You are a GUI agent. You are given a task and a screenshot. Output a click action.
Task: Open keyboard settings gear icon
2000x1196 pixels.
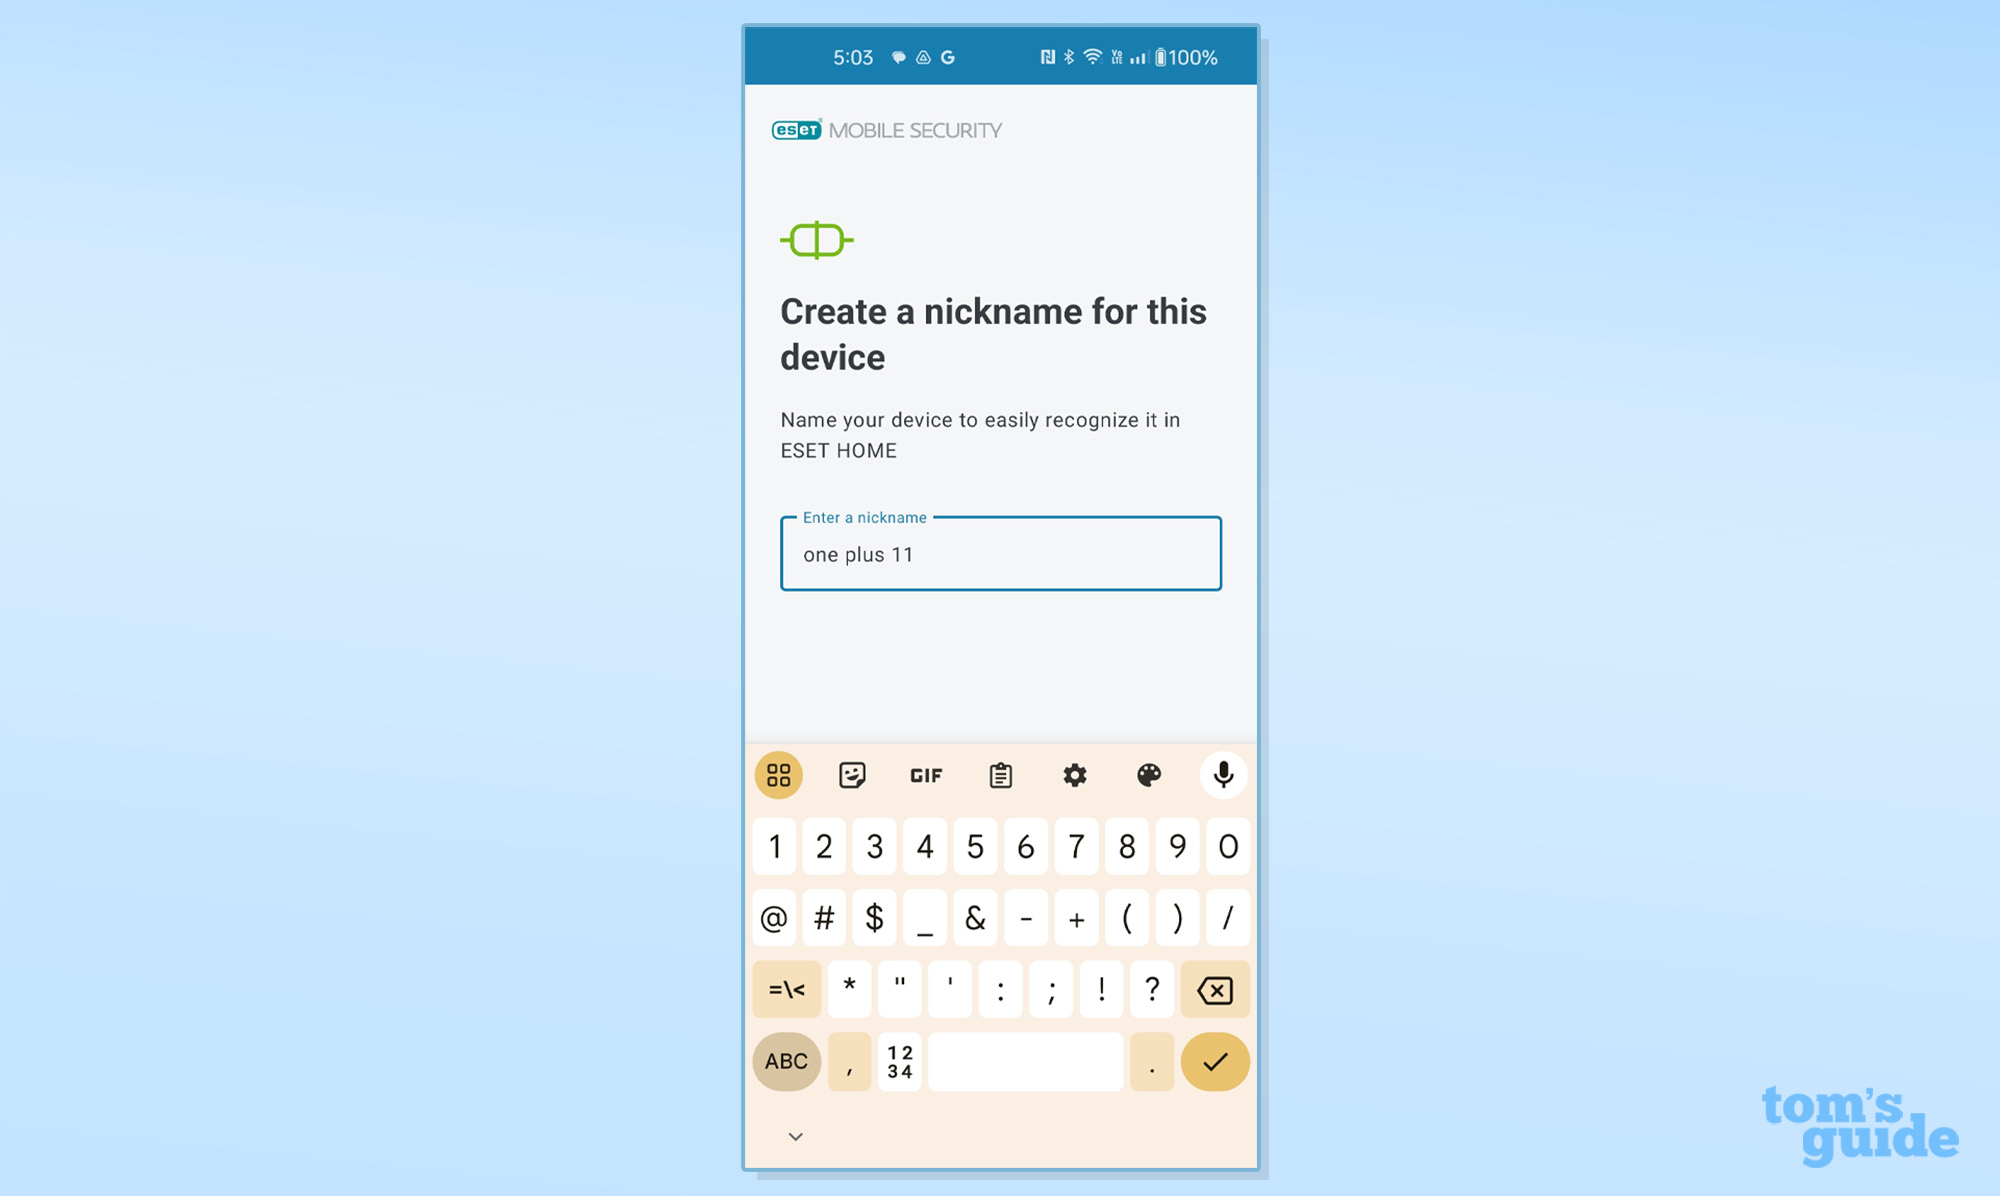(x=1073, y=773)
